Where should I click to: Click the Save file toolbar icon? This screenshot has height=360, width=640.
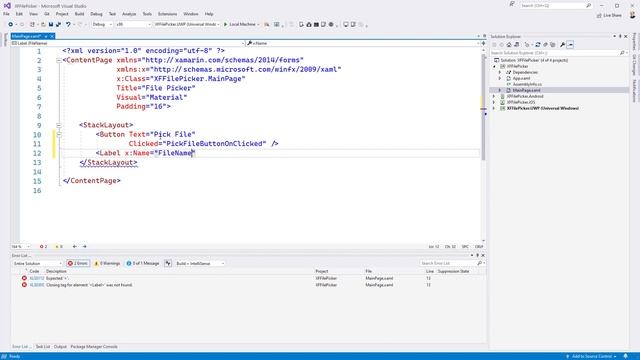pyautogui.click(x=51, y=24)
